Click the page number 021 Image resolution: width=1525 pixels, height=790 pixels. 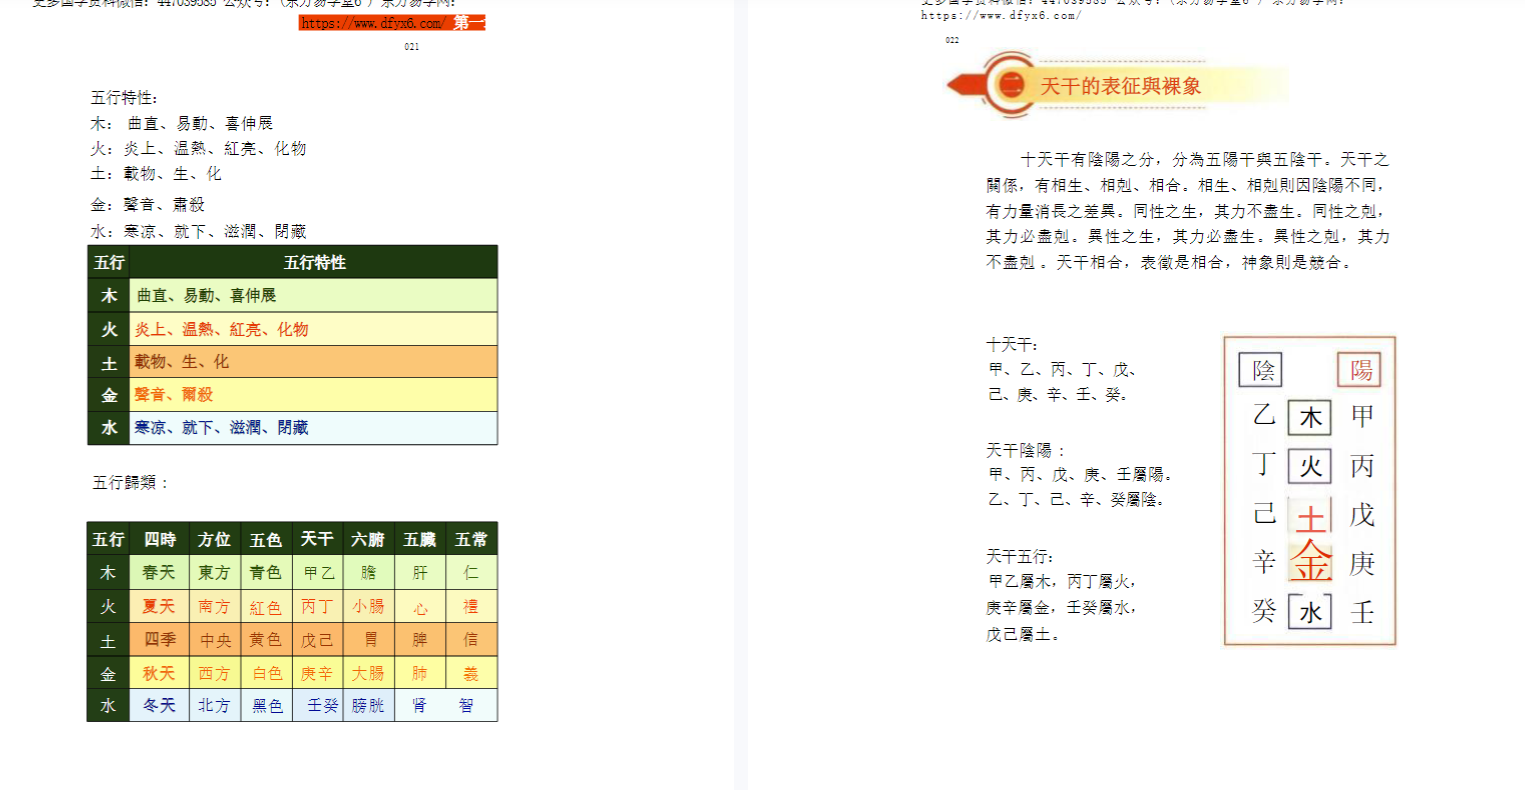(x=412, y=47)
